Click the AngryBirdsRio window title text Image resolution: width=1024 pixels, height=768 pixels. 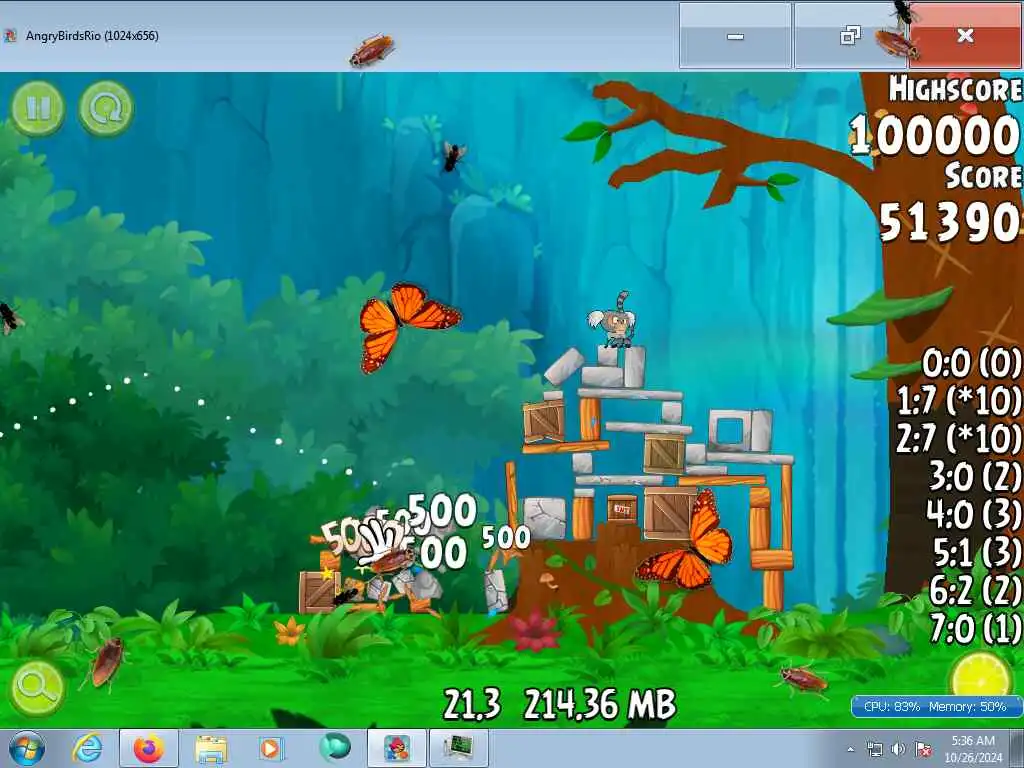(x=92, y=36)
